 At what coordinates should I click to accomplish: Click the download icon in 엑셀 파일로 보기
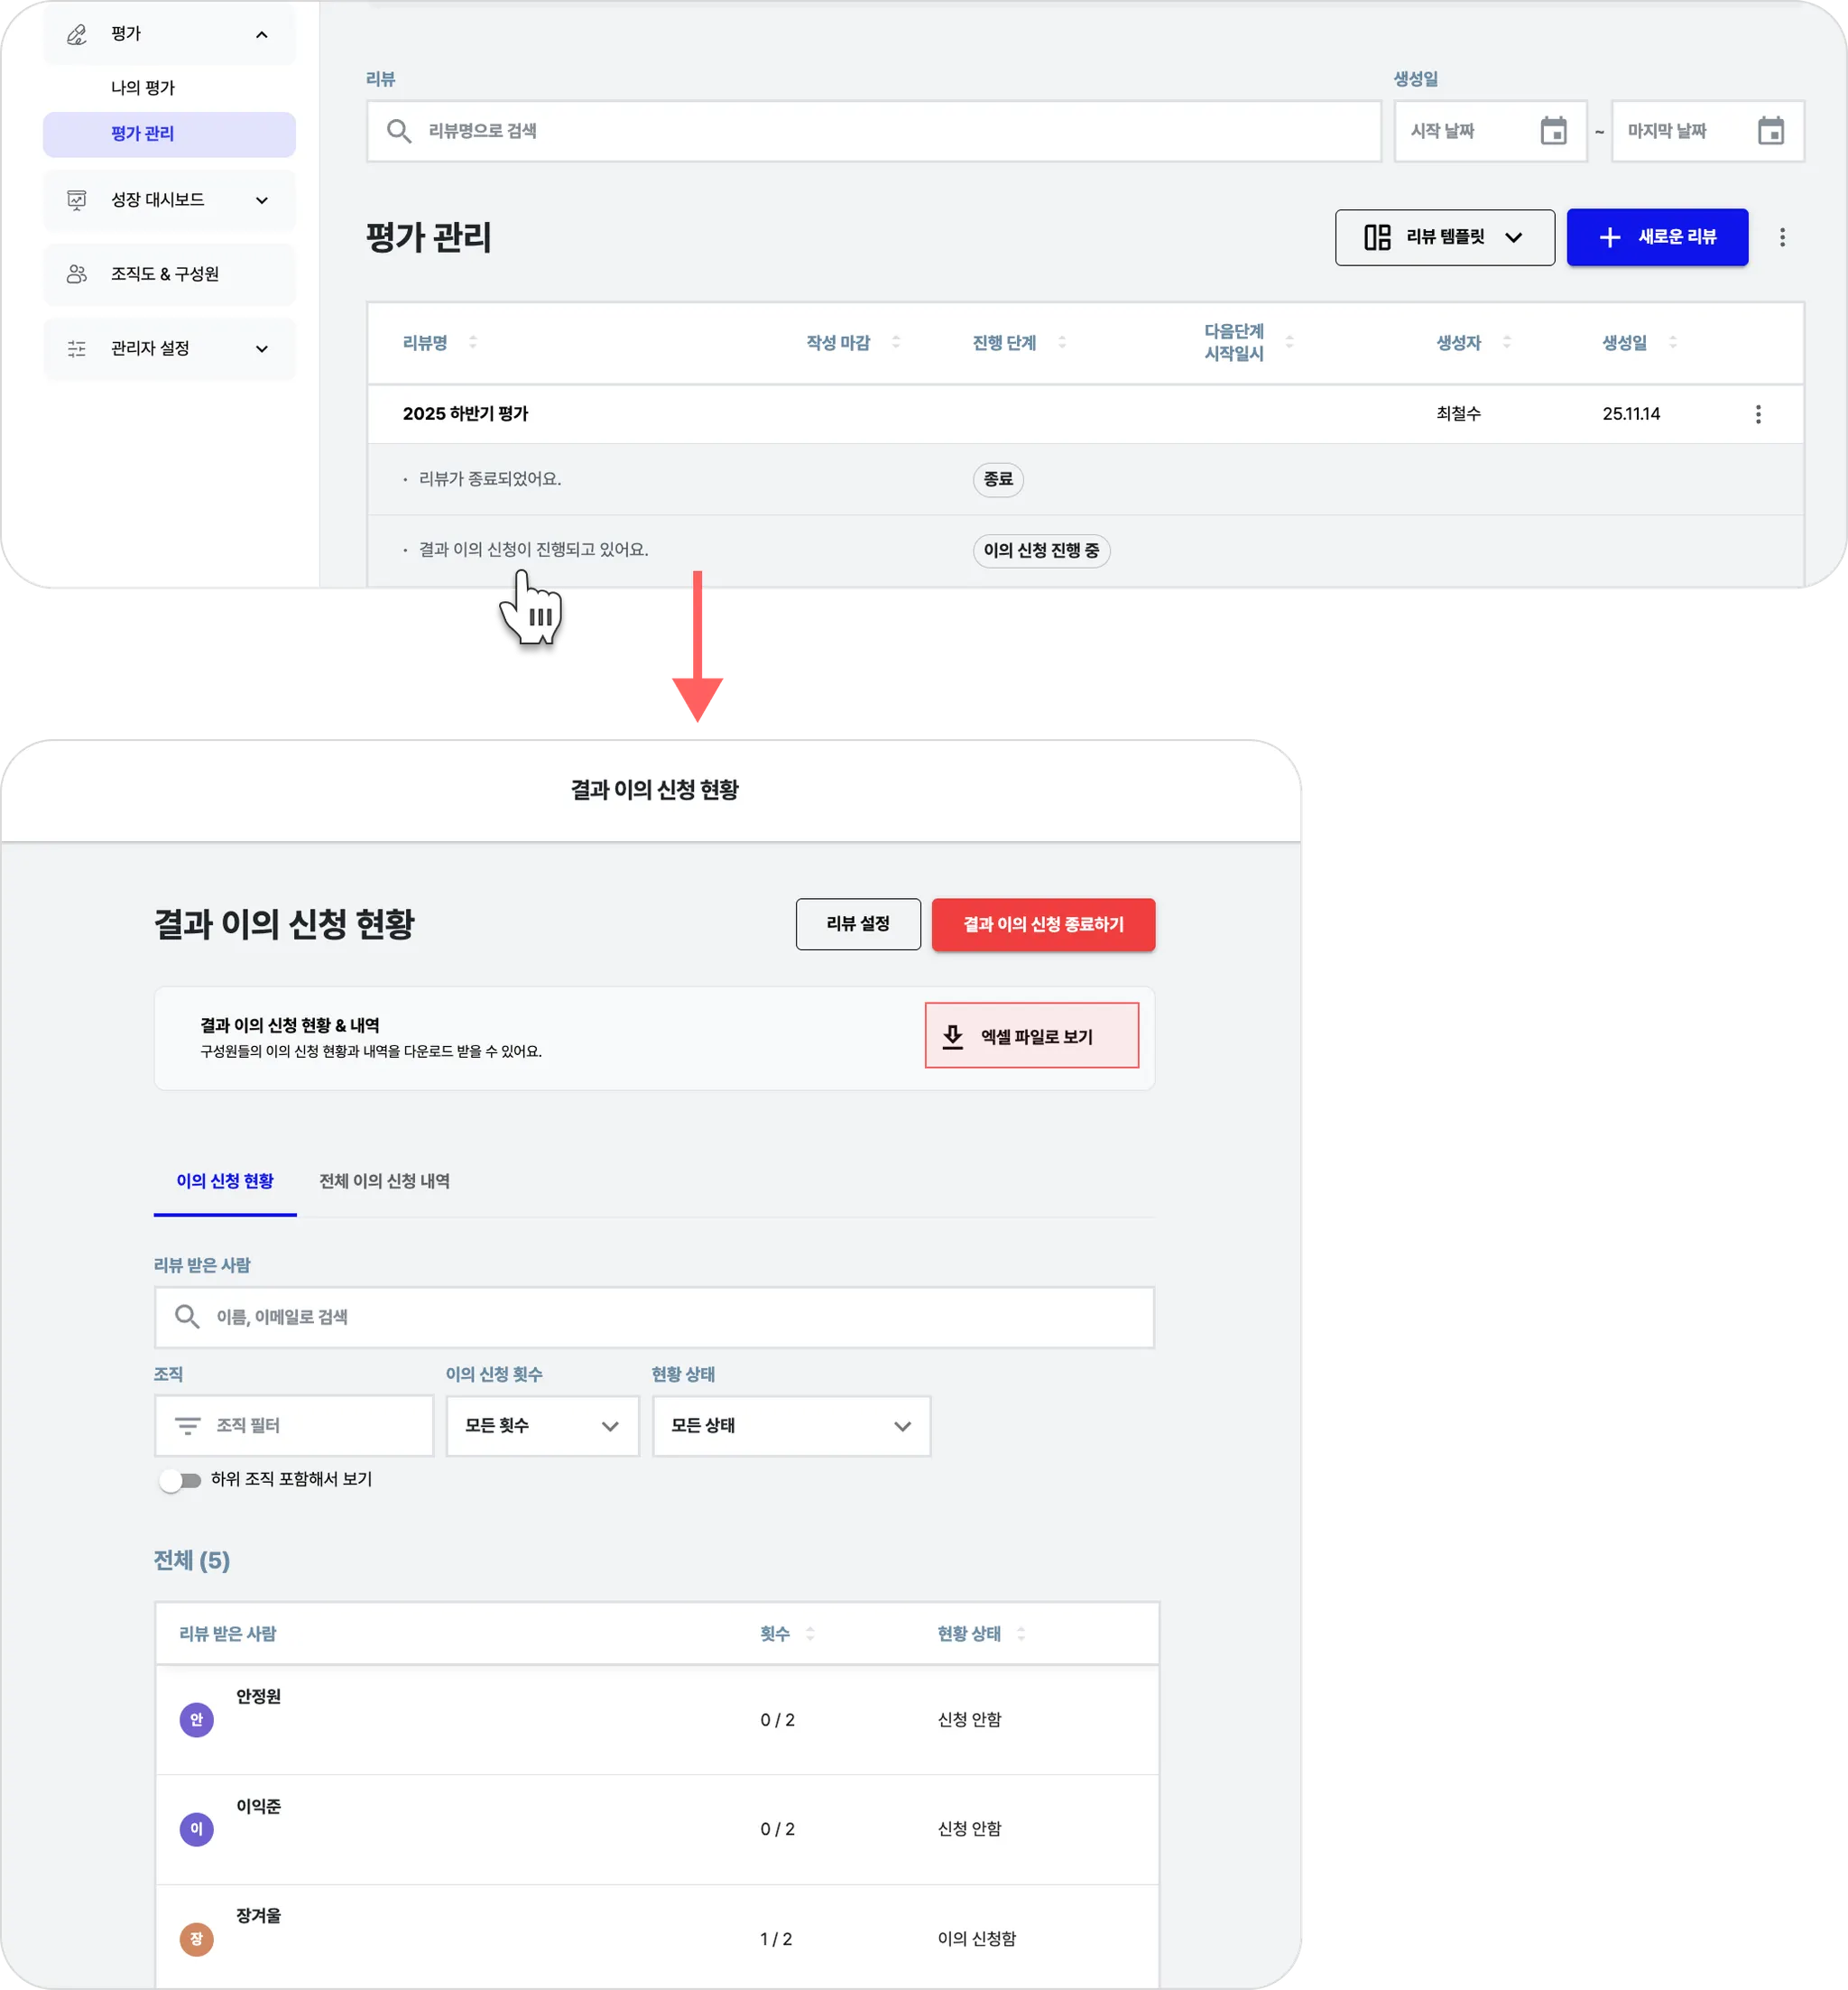point(953,1036)
